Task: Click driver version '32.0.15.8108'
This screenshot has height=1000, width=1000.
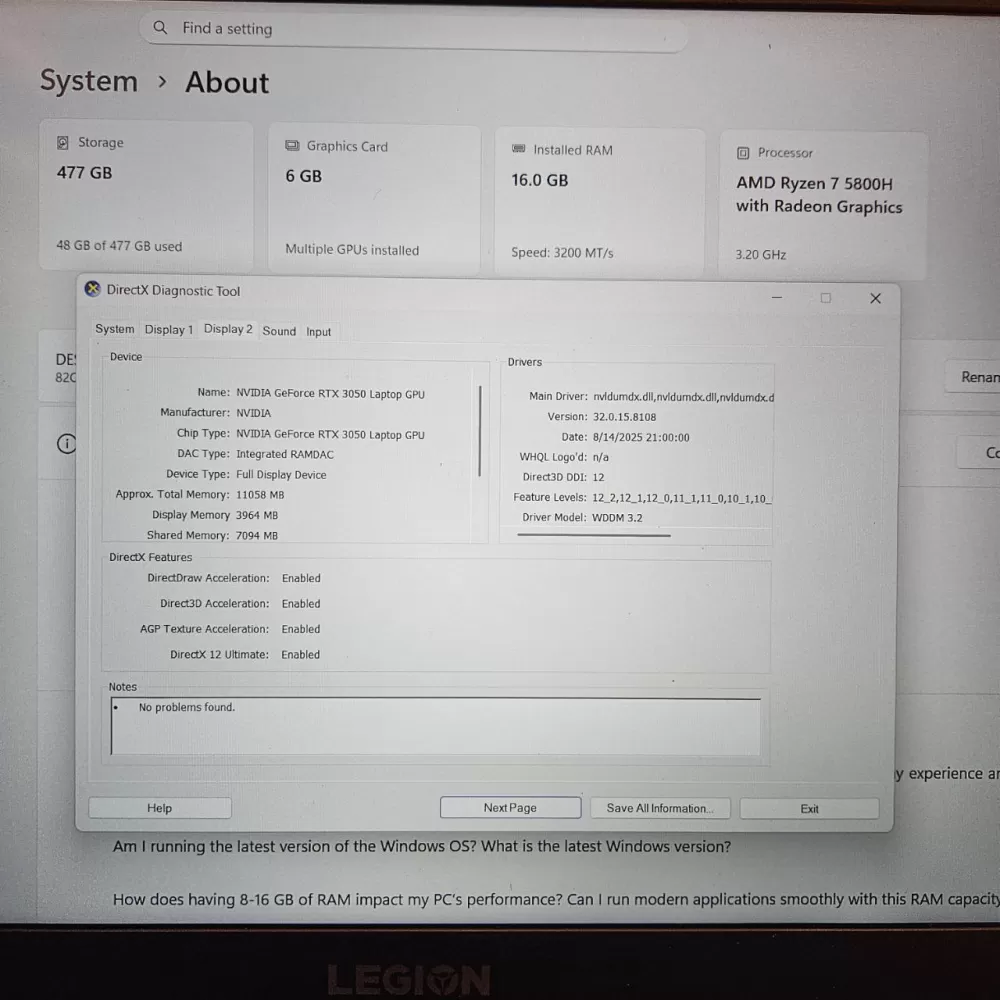Action: [624, 416]
